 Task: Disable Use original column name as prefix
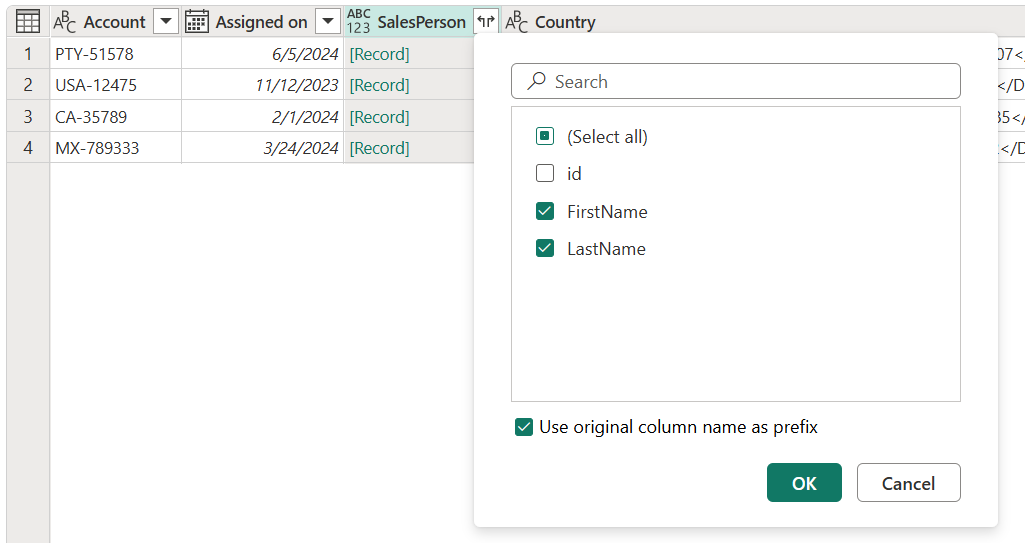pyautogui.click(x=524, y=427)
